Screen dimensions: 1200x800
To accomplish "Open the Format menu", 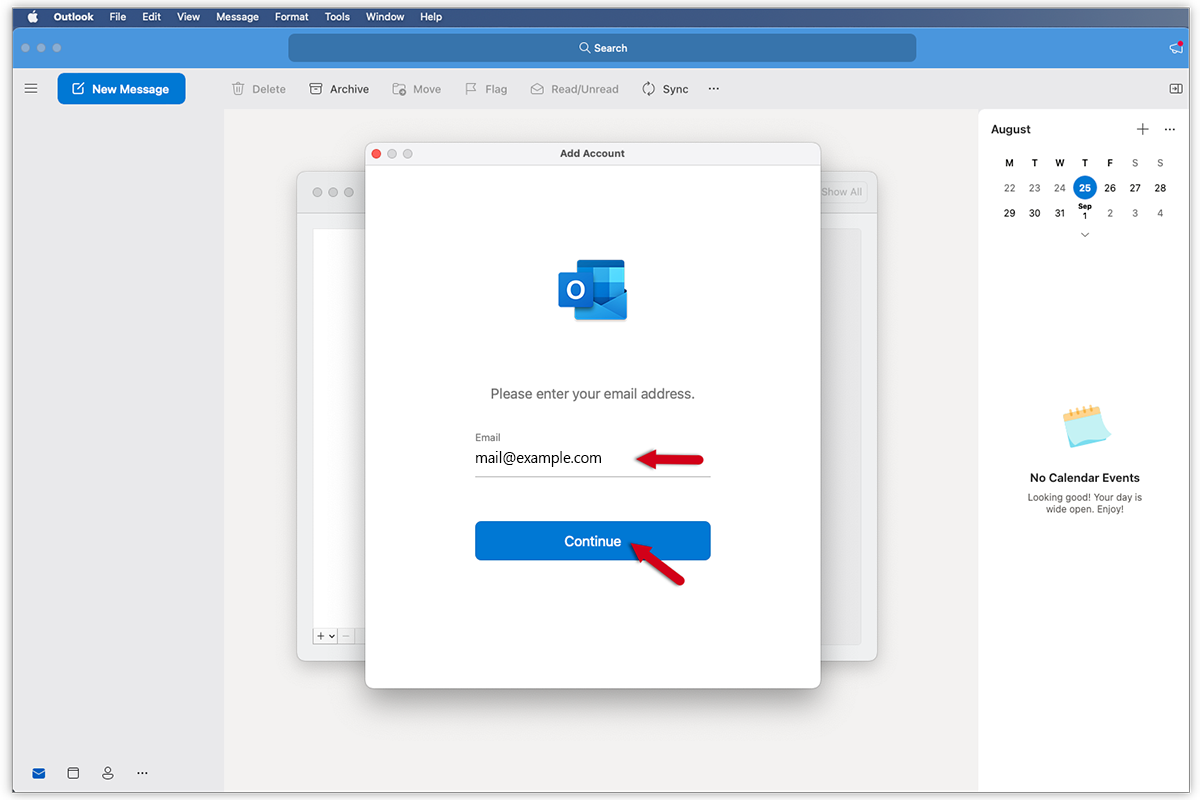I will point(292,17).
